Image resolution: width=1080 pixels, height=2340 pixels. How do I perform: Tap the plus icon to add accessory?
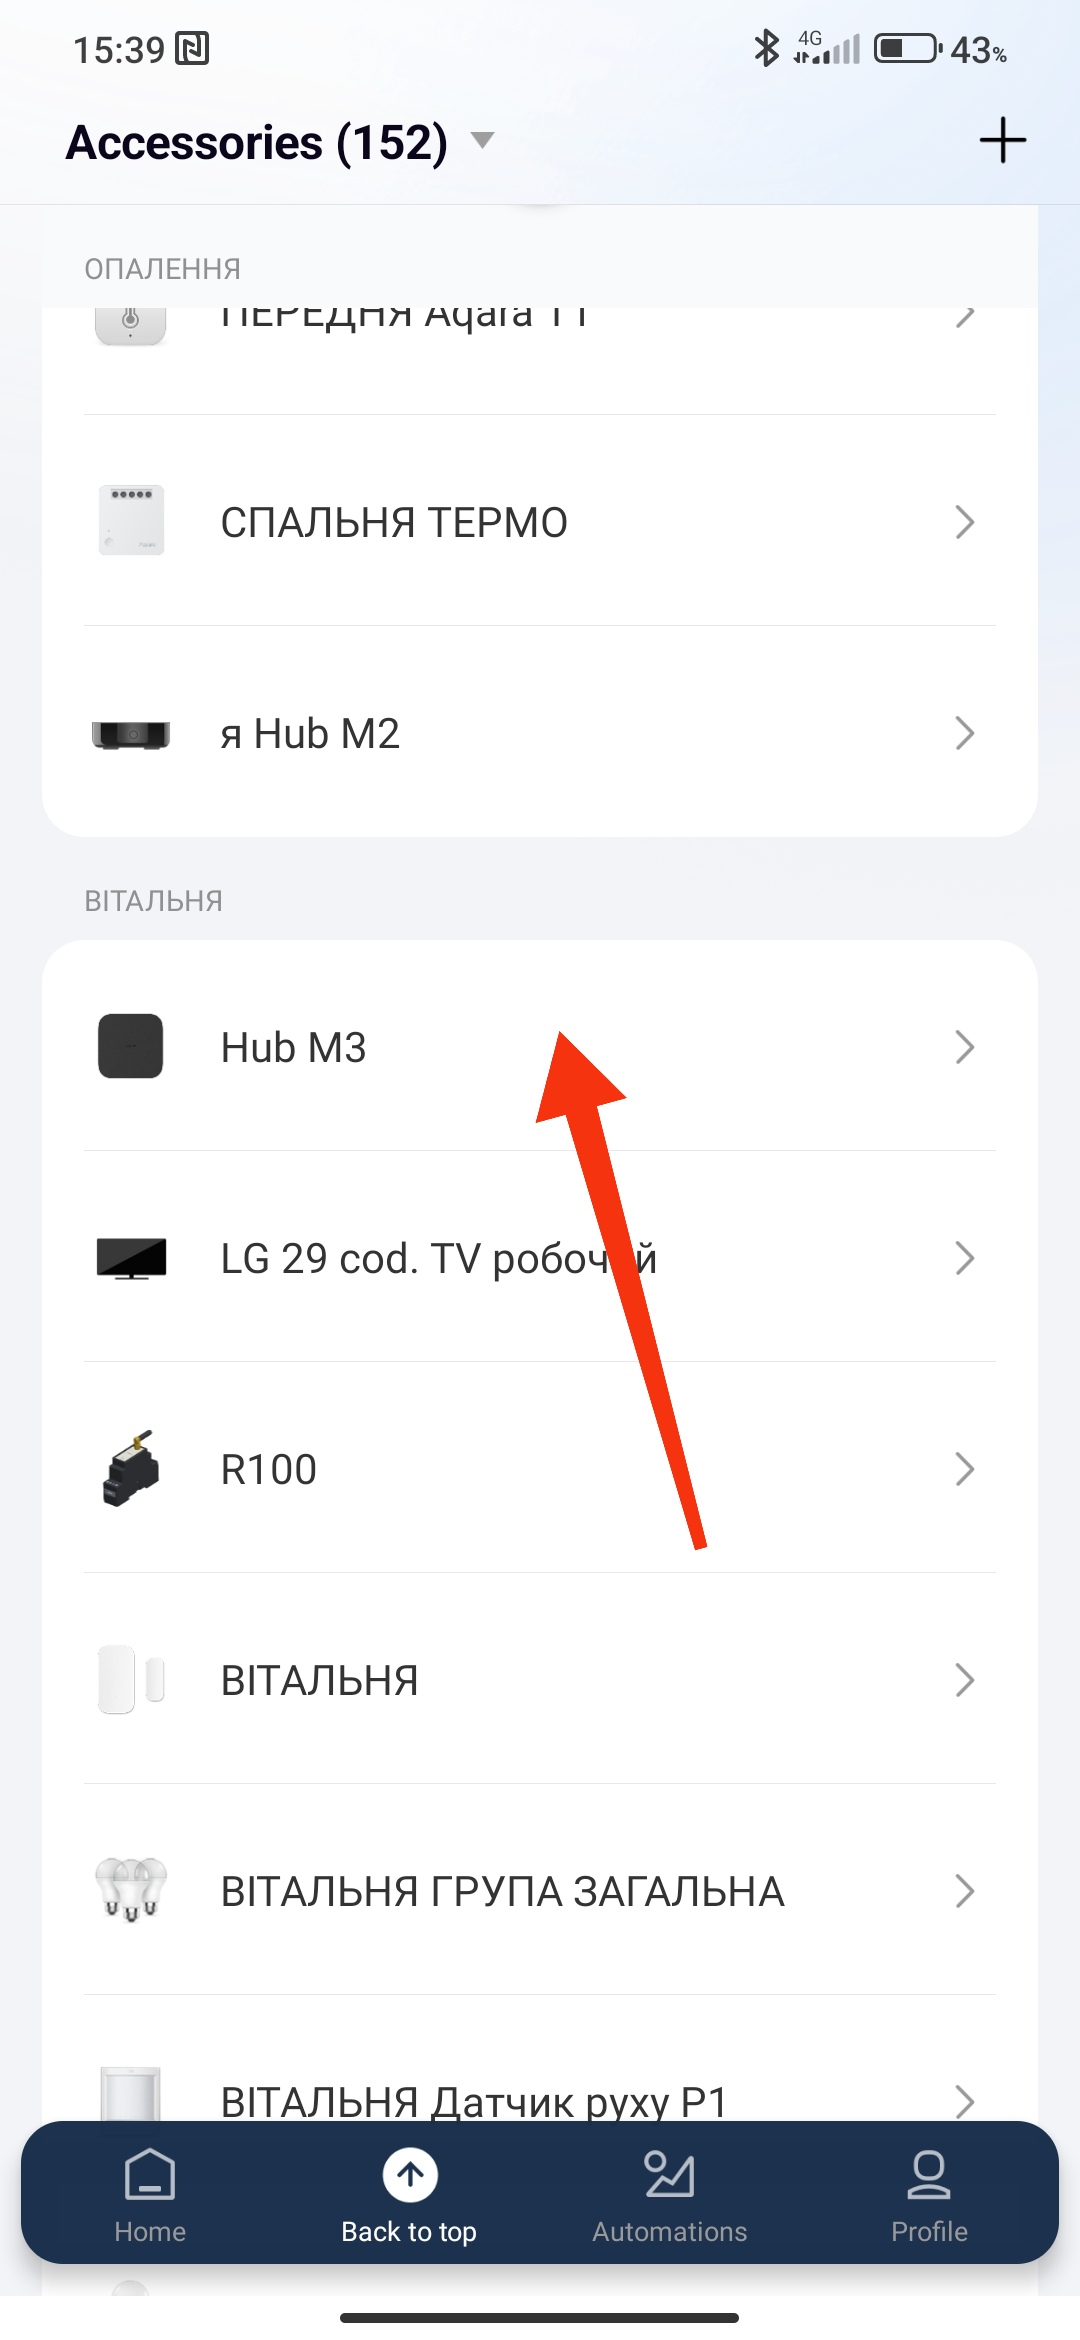1002,140
